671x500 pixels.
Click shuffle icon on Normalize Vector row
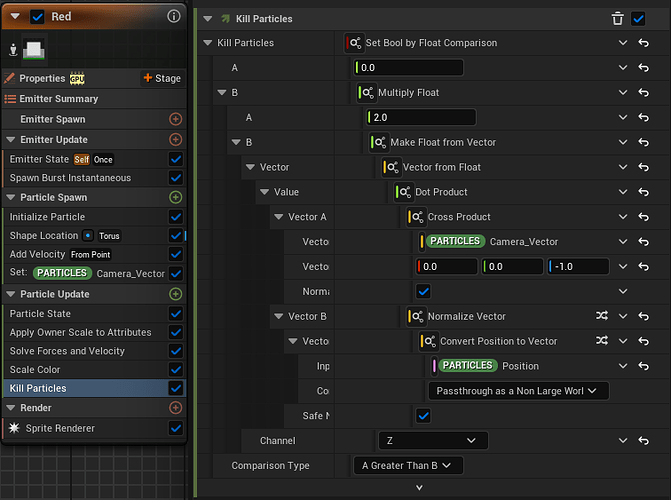tap(602, 316)
